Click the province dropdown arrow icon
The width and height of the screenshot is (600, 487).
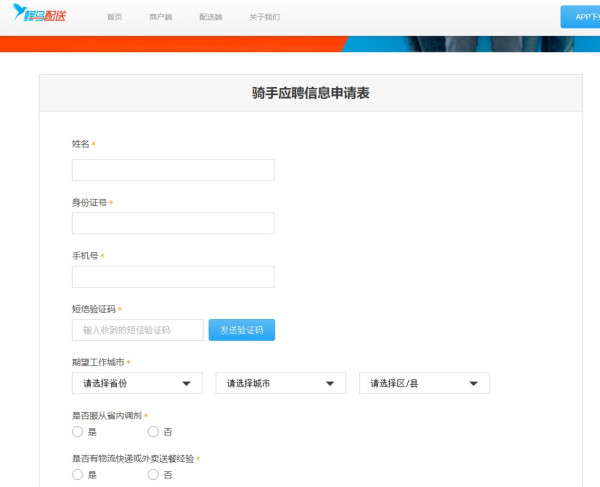(x=186, y=383)
